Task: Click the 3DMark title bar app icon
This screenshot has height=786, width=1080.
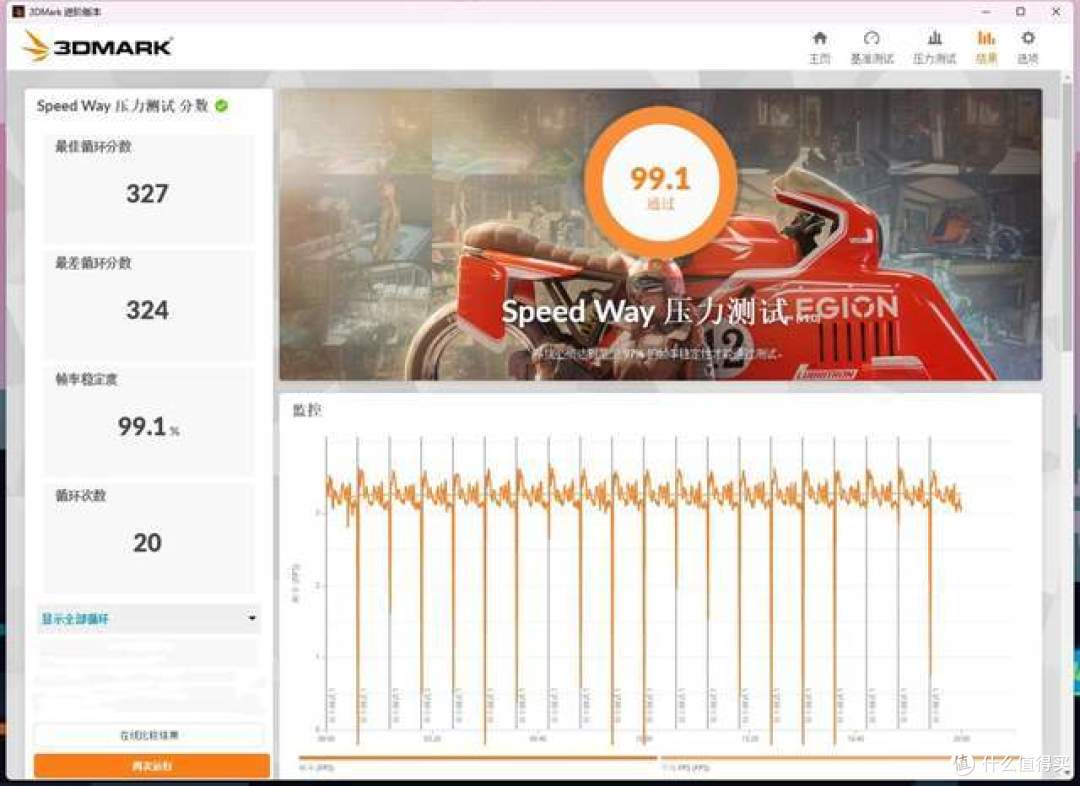Action: [18, 12]
